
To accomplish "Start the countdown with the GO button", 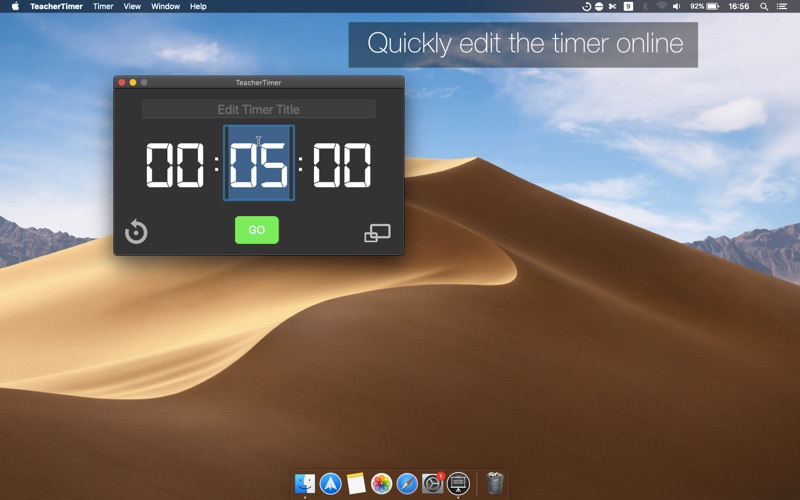I will click(257, 230).
